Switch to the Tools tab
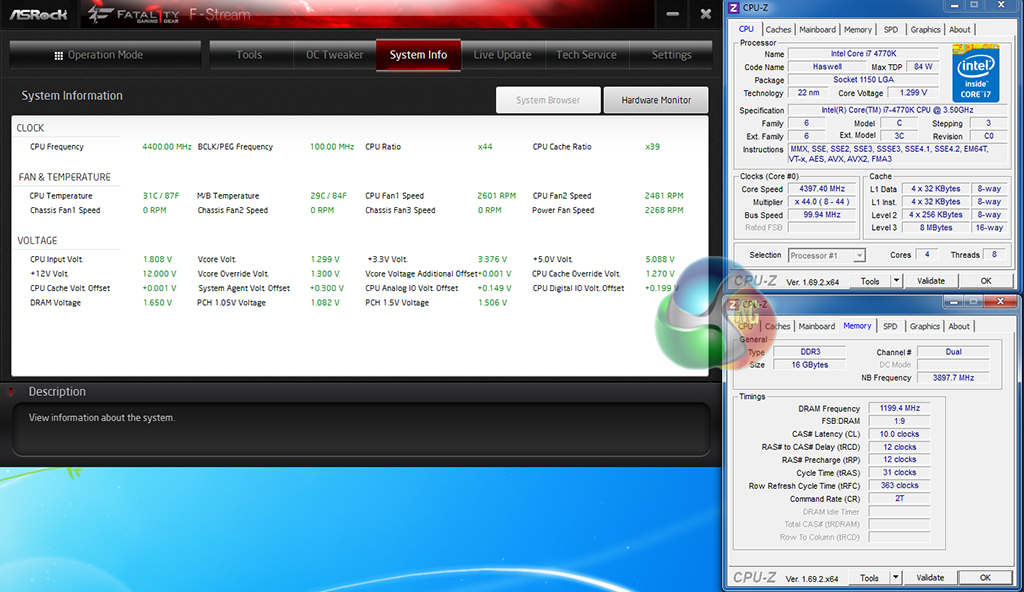 (x=249, y=55)
